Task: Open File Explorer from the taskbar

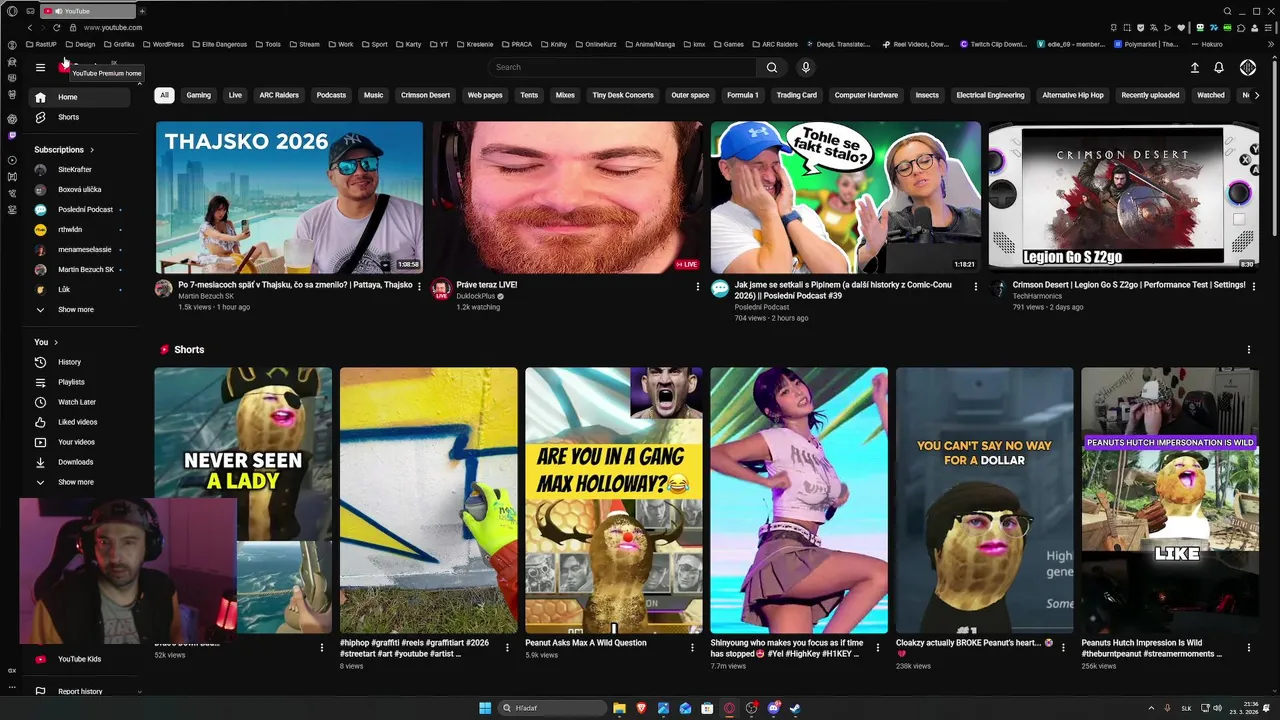Action: pyautogui.click(x=619, y=708)
